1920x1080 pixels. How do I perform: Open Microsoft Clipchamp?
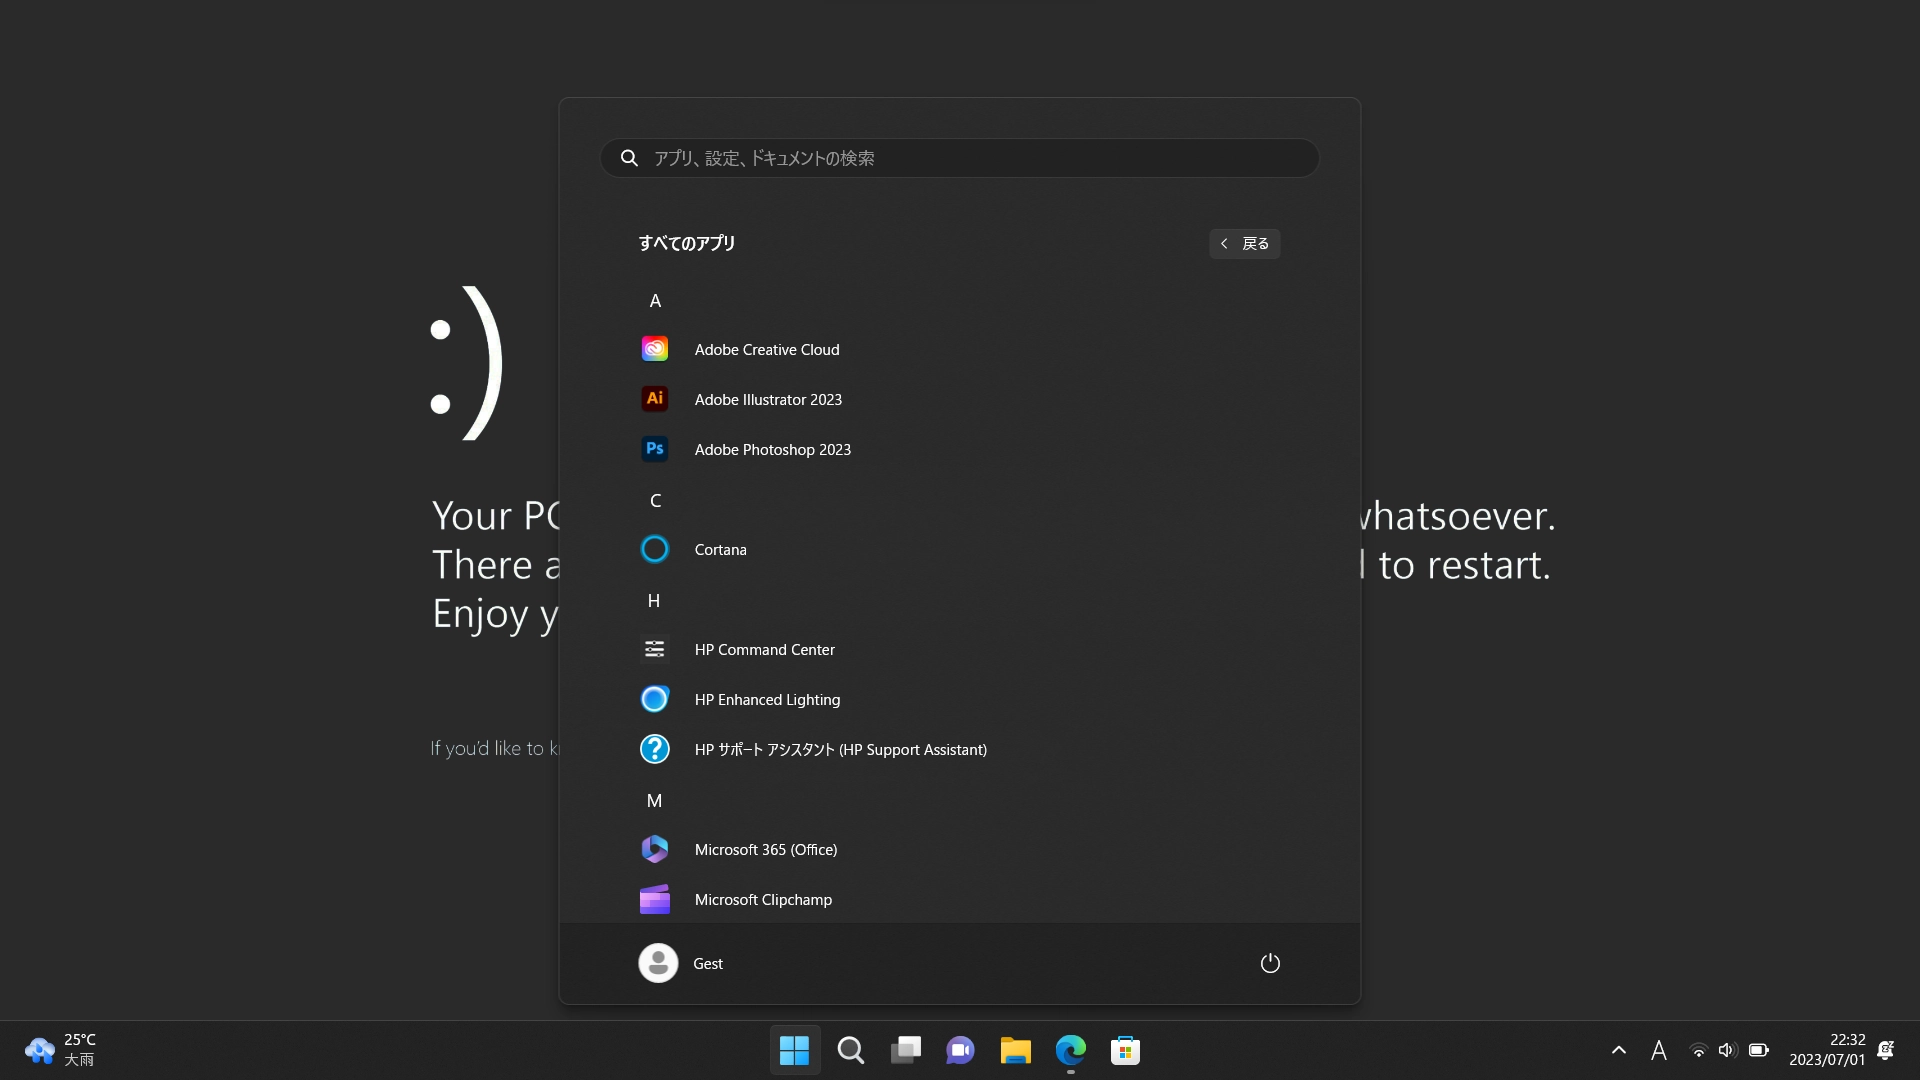762,899
